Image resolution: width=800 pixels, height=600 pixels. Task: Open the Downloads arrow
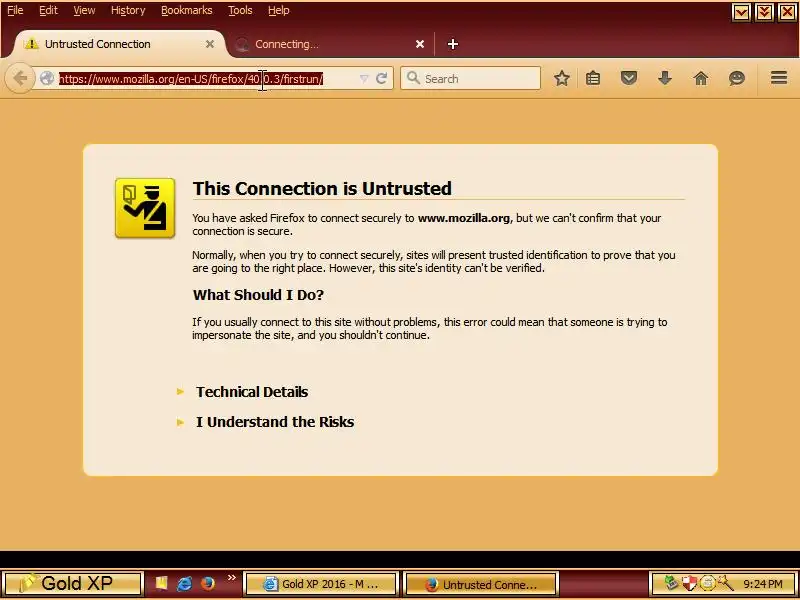coord(664,79)
